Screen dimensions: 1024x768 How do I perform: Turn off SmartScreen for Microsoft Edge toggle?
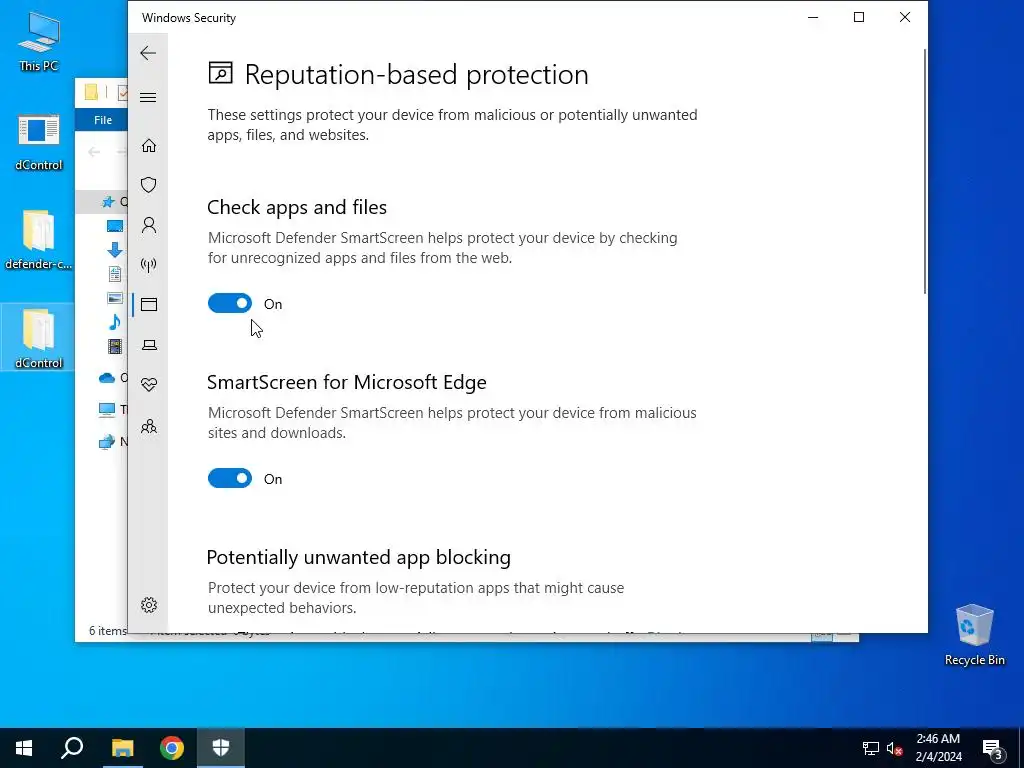point(230,478)
